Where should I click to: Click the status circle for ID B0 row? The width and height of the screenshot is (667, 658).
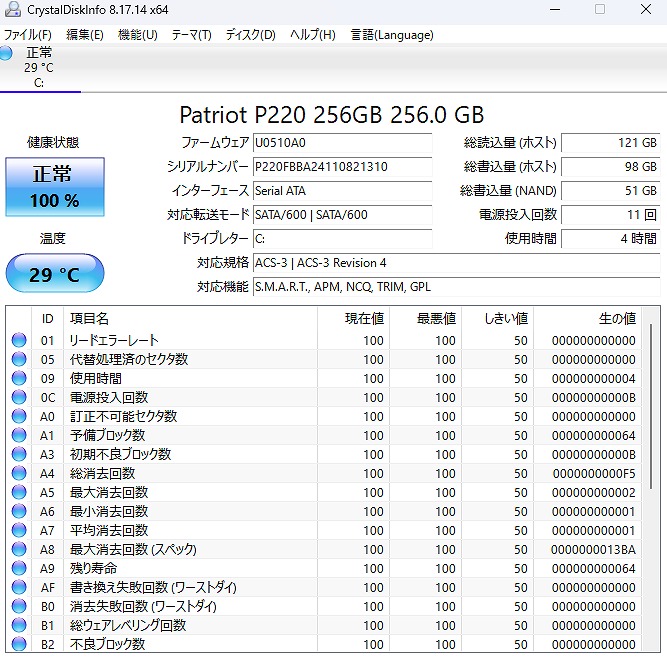coord(19,606)
